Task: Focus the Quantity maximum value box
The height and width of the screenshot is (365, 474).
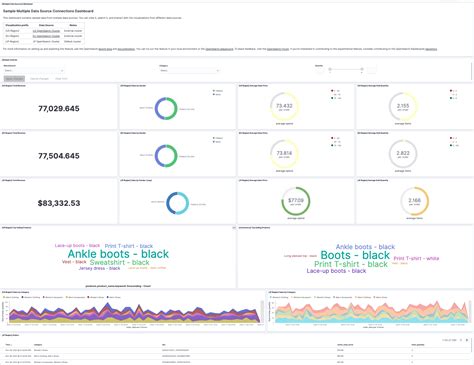Action: tap(371, 70)
